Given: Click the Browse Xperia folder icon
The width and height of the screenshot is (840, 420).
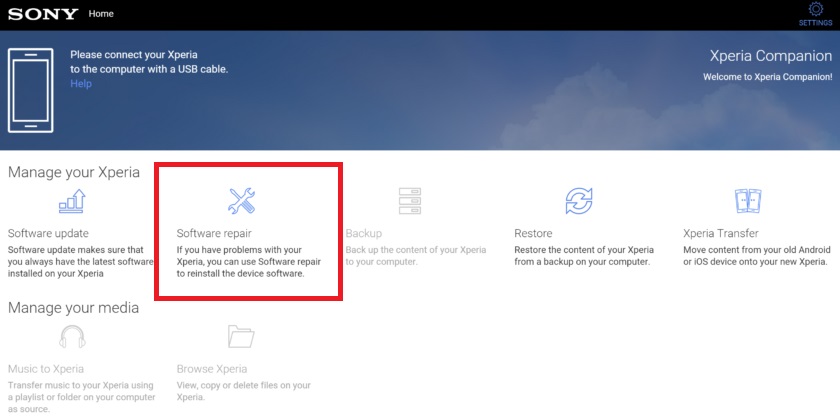Looking at the screenshot, I should point(241,336).
